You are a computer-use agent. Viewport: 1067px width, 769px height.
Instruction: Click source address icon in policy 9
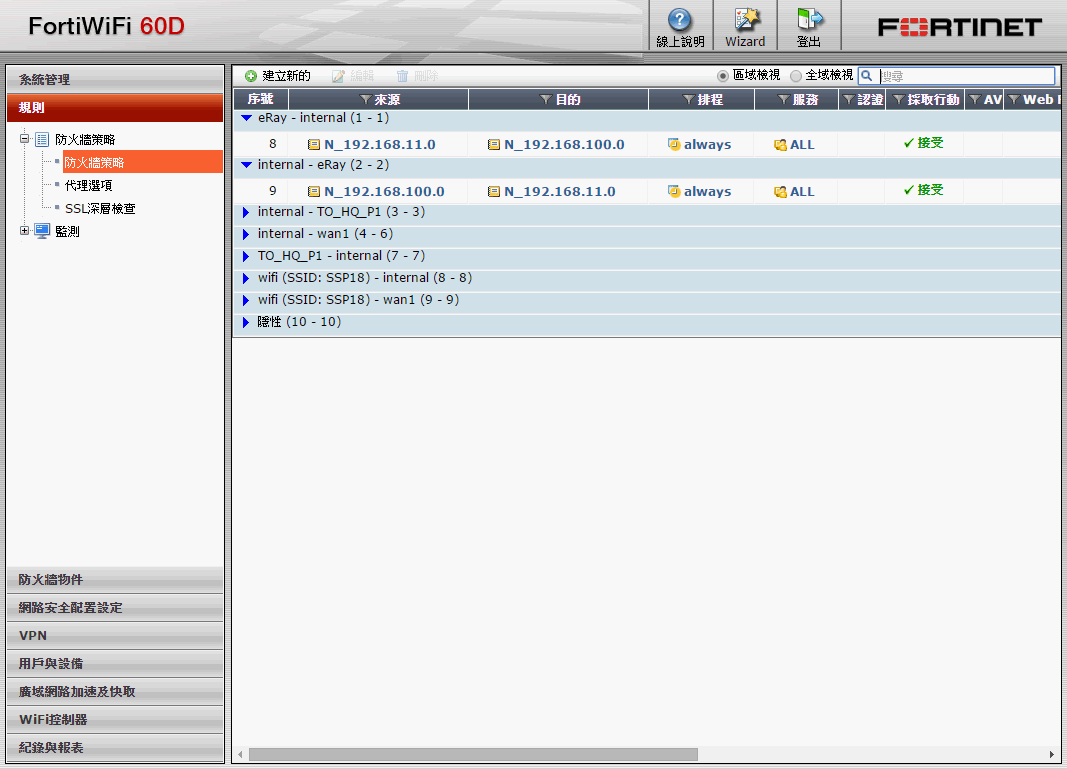314,191
